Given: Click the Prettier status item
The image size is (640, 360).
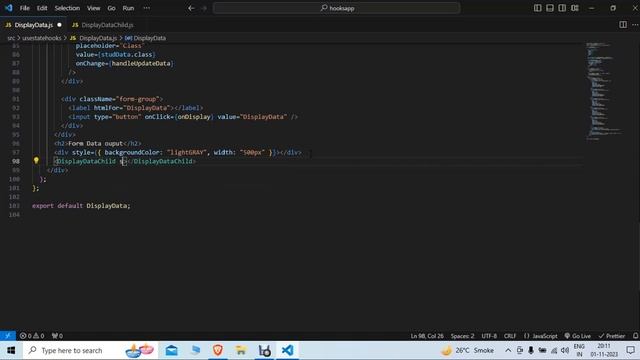Looking at the screenshot, I should (611, 336).
